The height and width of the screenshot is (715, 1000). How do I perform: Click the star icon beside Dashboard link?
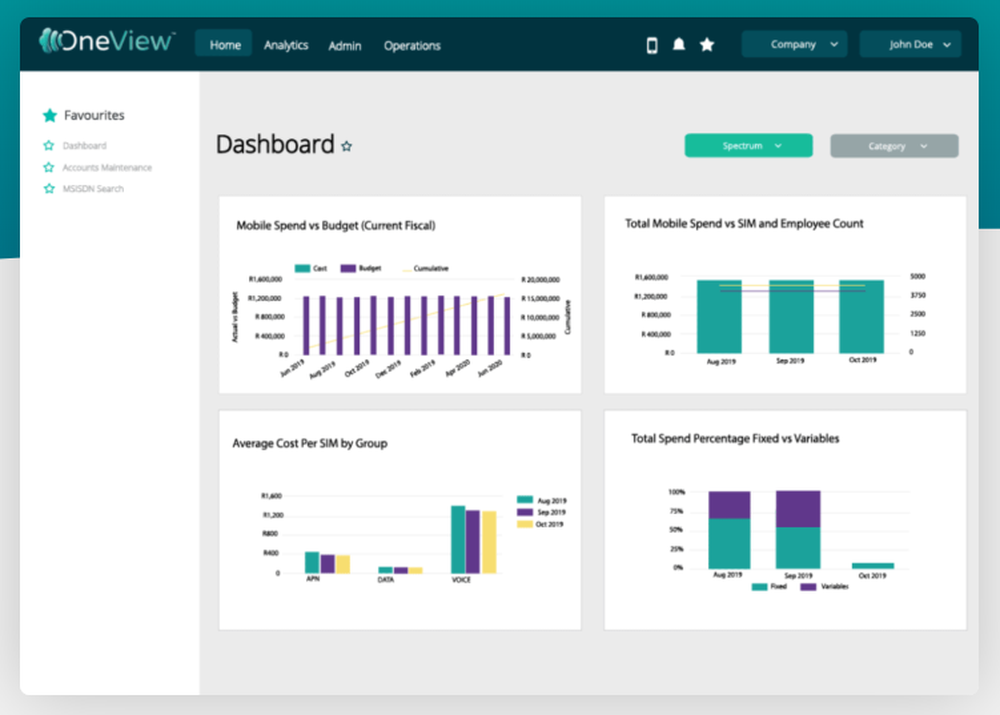click(x=48, y=145)
